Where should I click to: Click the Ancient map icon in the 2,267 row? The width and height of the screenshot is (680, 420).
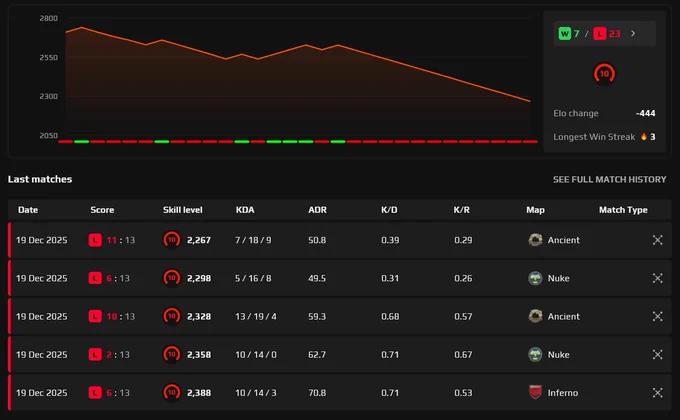[535, 240]
